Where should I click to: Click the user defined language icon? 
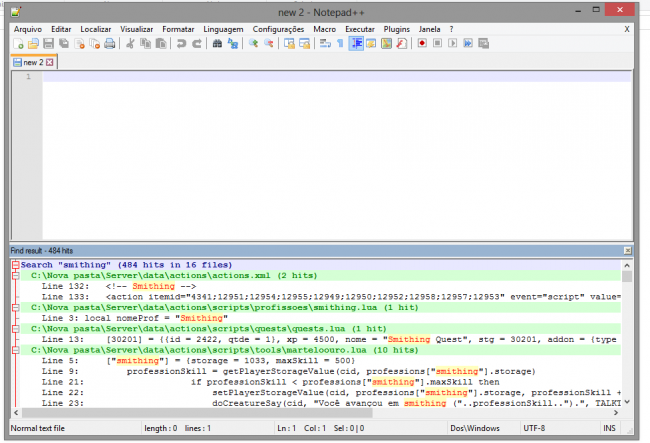click(x=371, y=44)
